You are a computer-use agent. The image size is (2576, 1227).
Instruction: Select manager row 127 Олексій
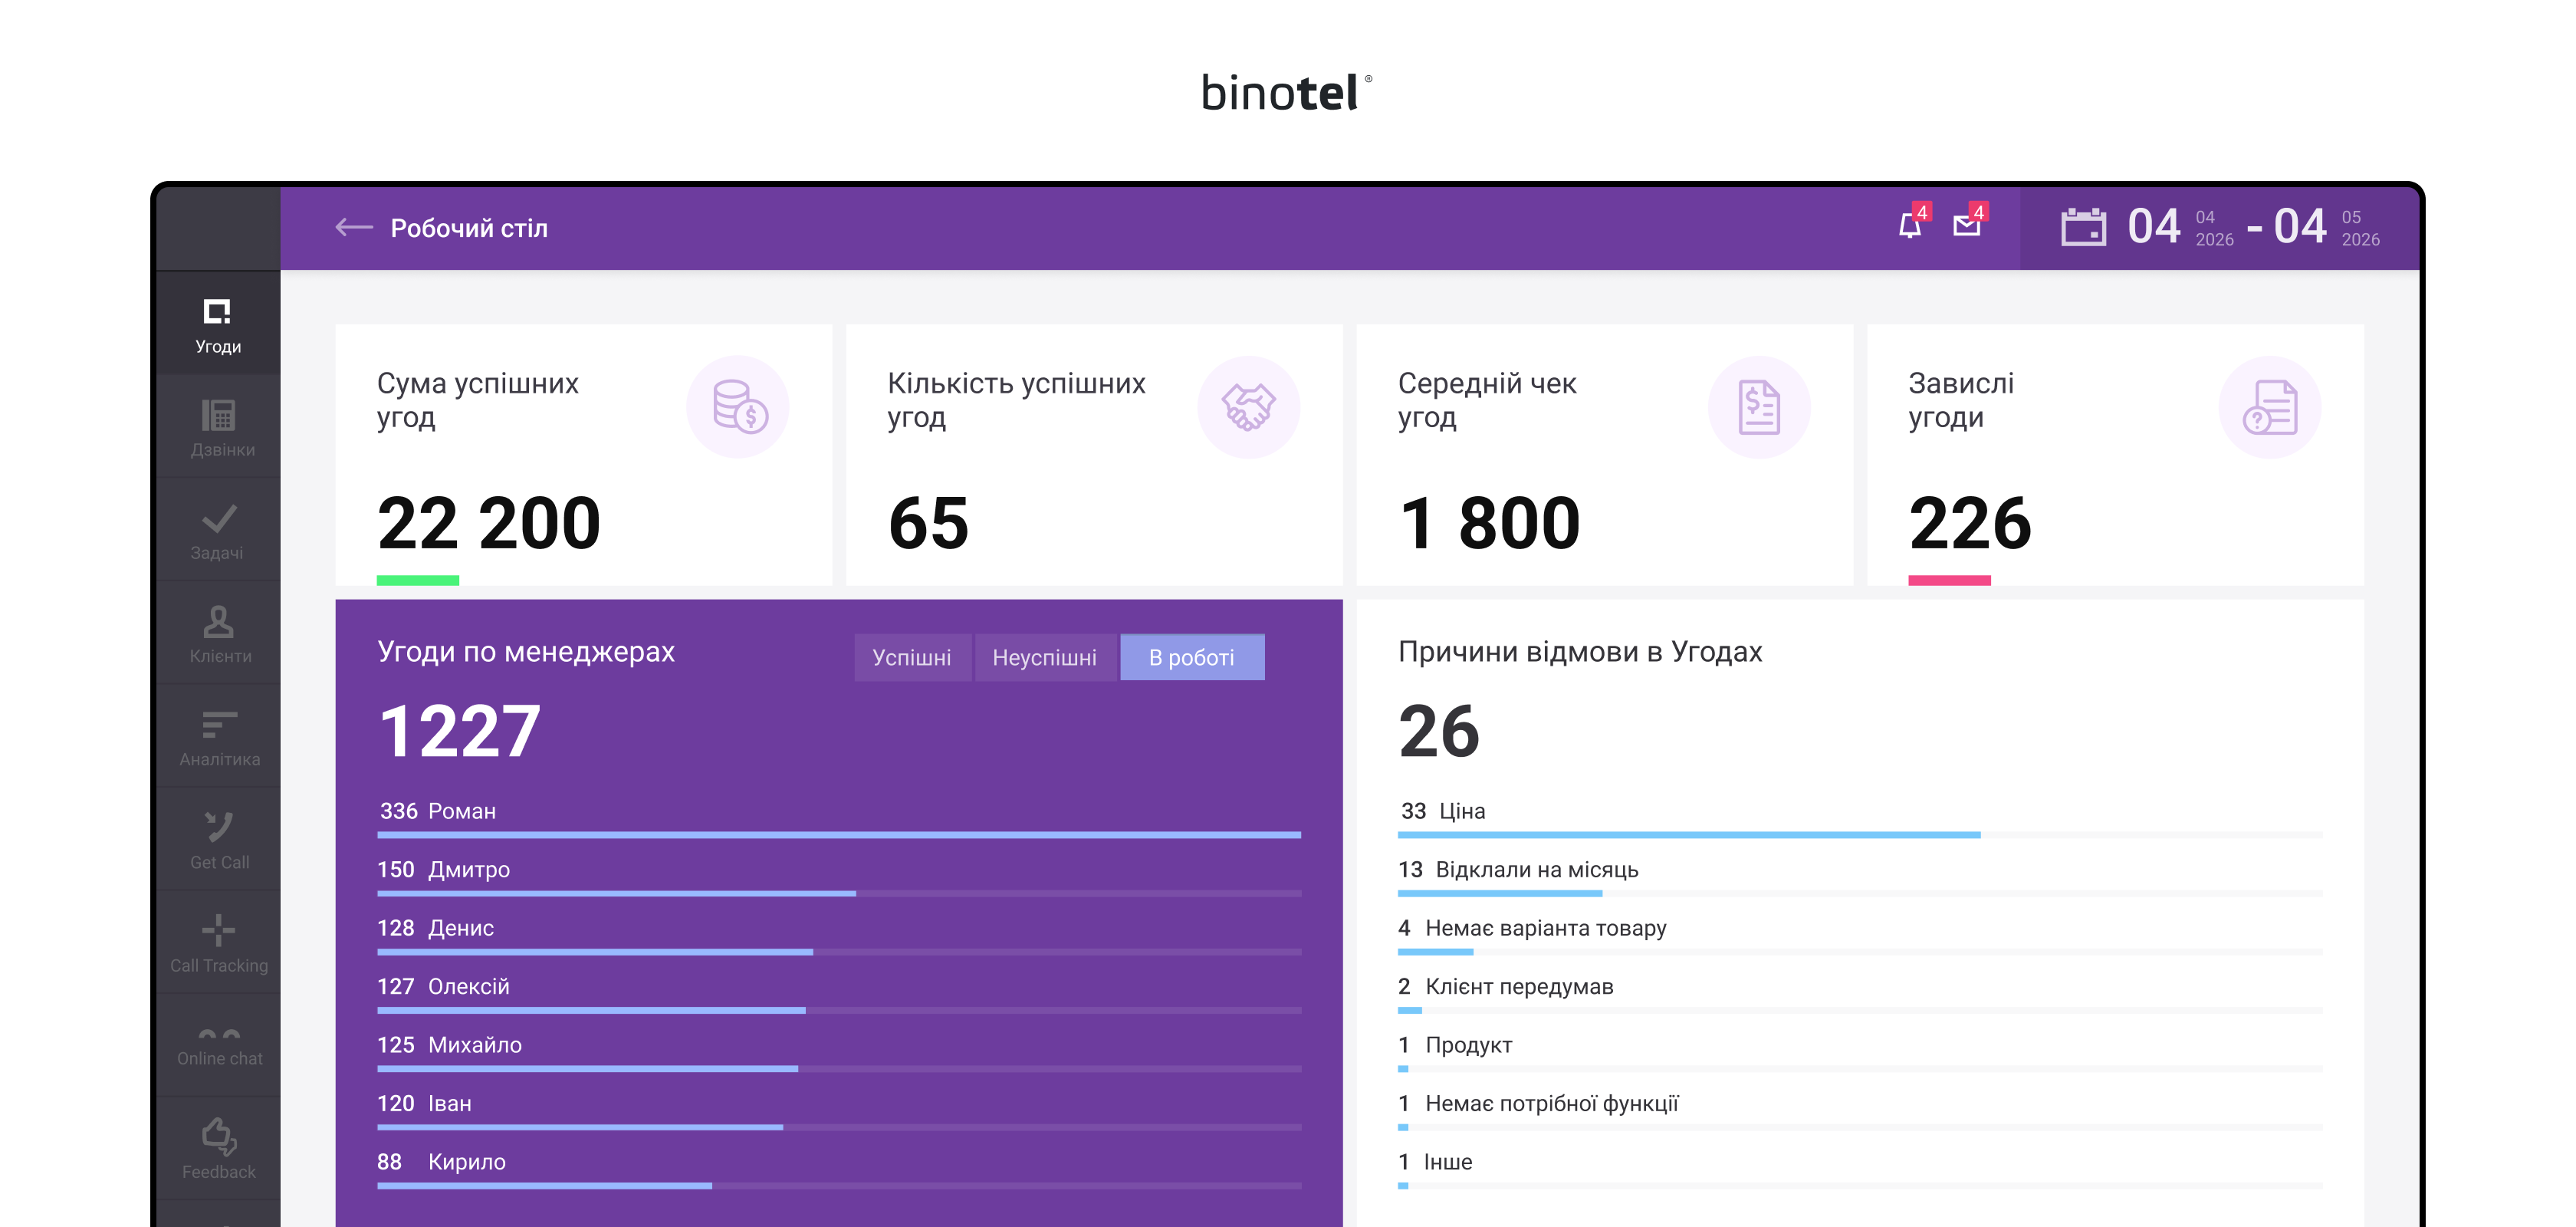[x=839, y=994]
